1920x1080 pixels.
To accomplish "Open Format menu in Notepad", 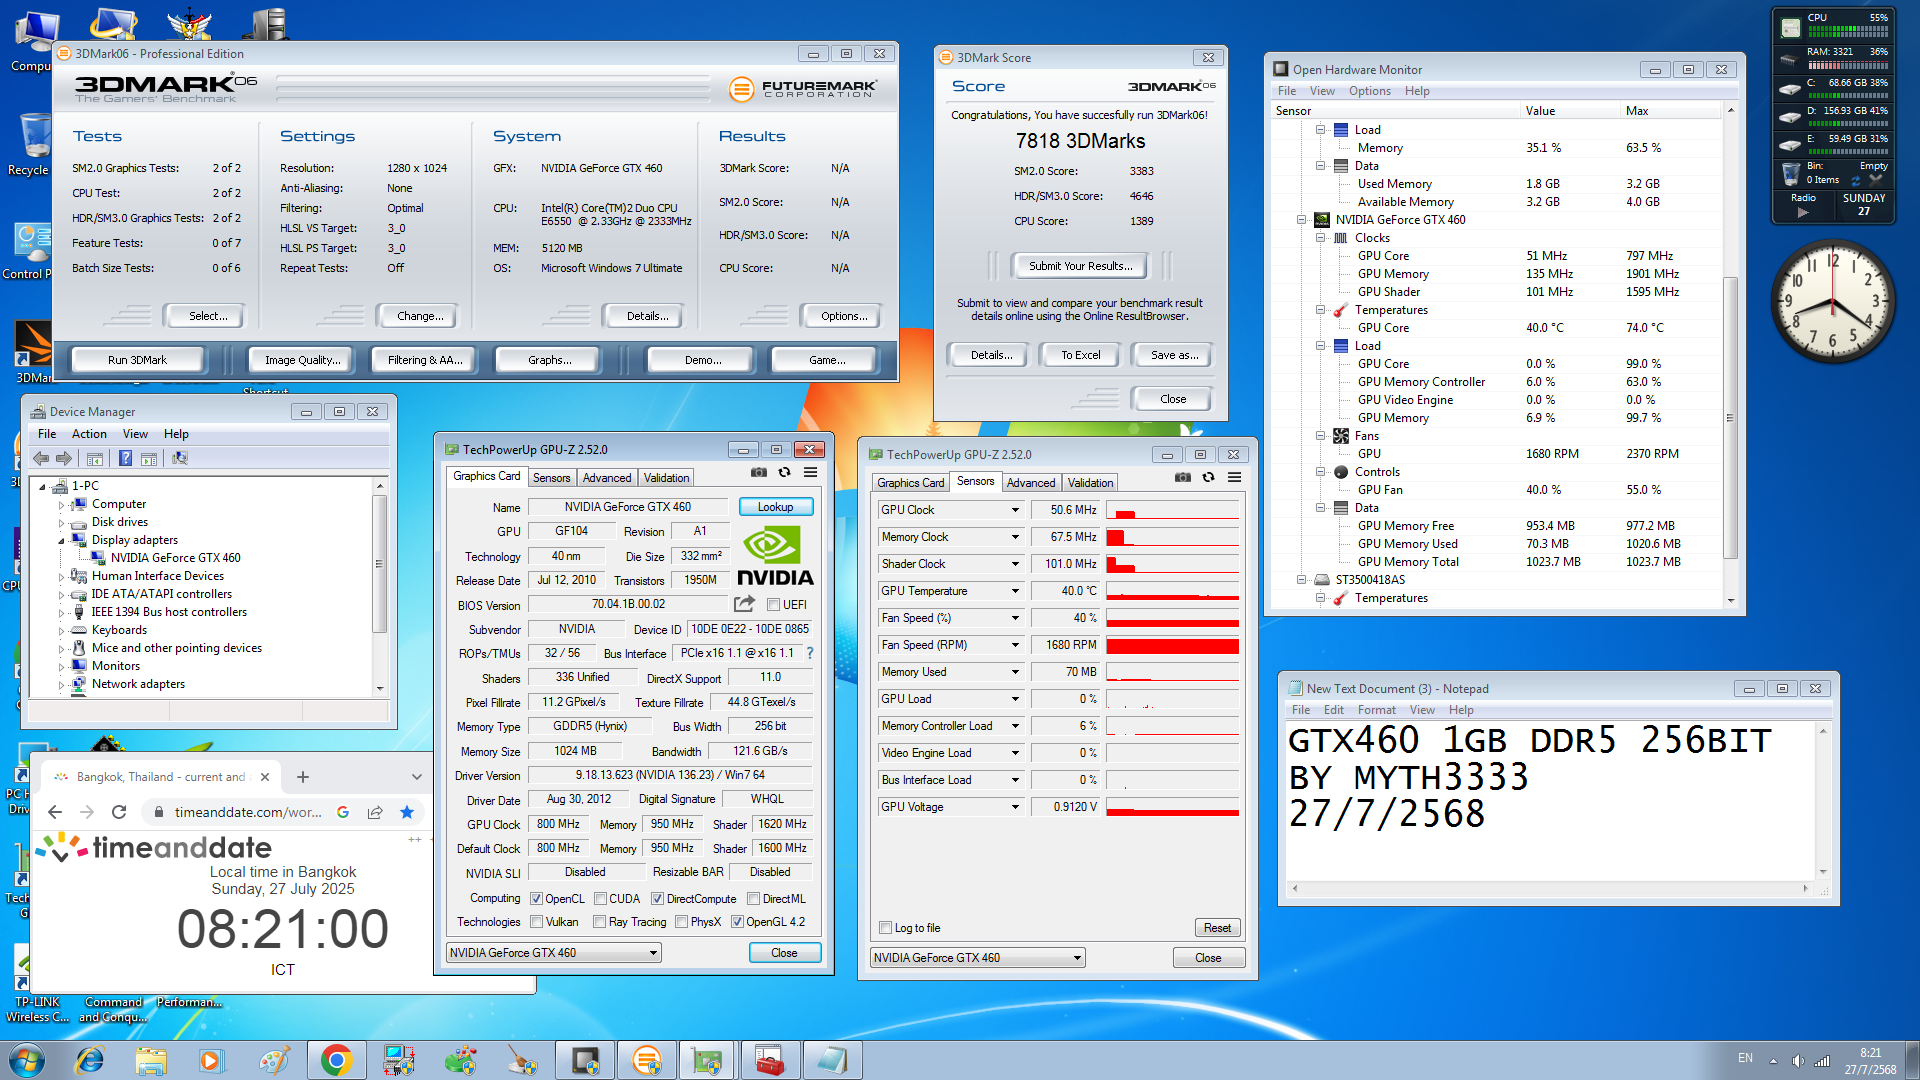I will tap(1376, 710).
